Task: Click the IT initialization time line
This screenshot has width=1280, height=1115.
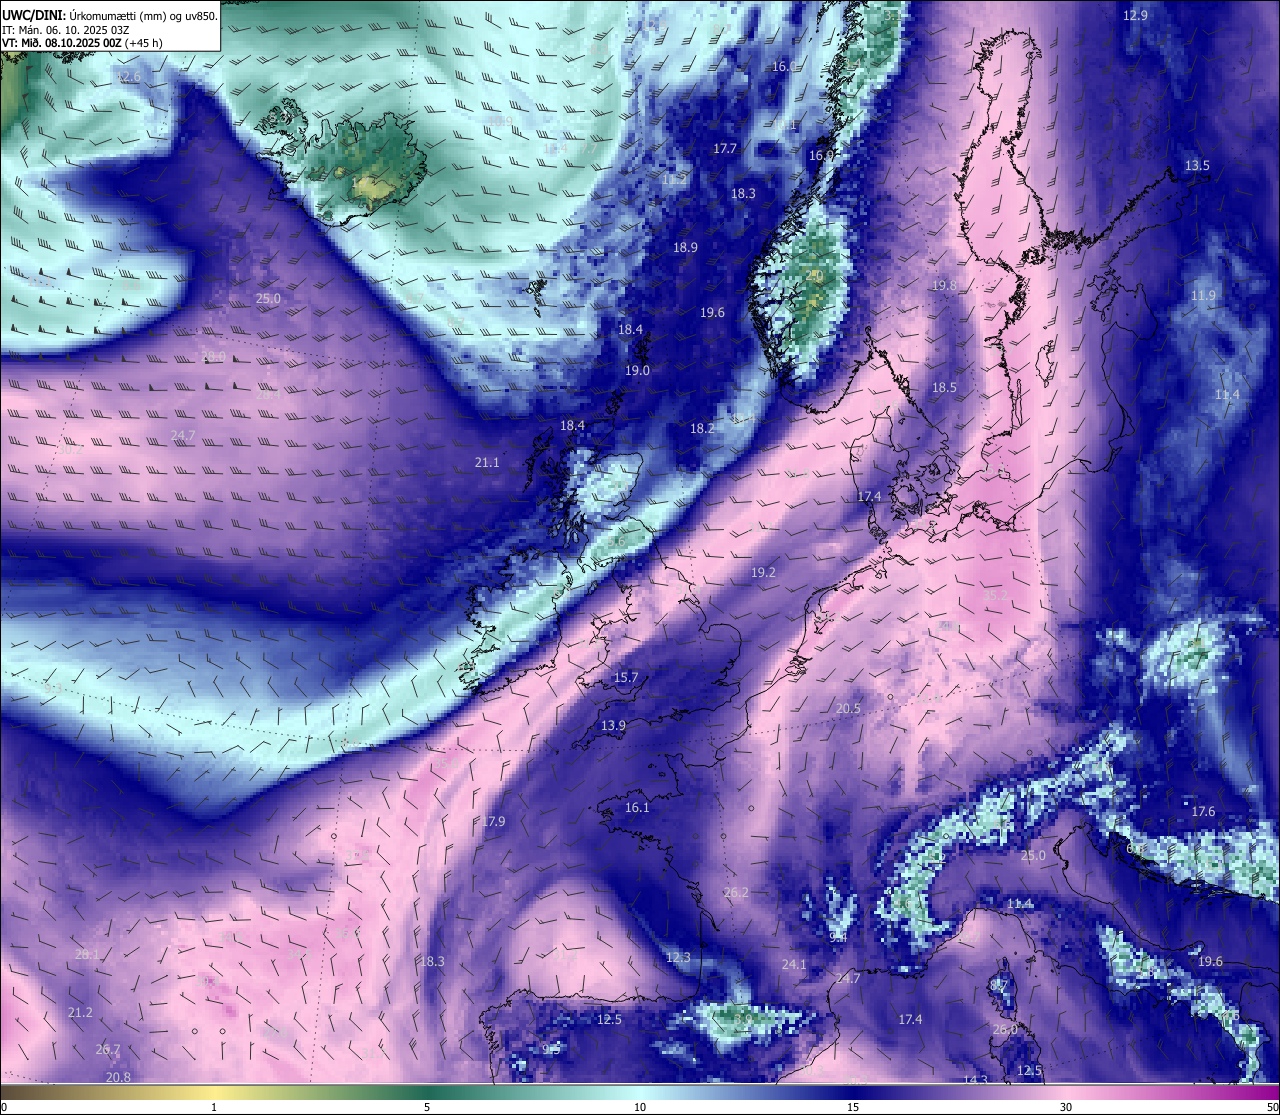Action: click(66, 30)
